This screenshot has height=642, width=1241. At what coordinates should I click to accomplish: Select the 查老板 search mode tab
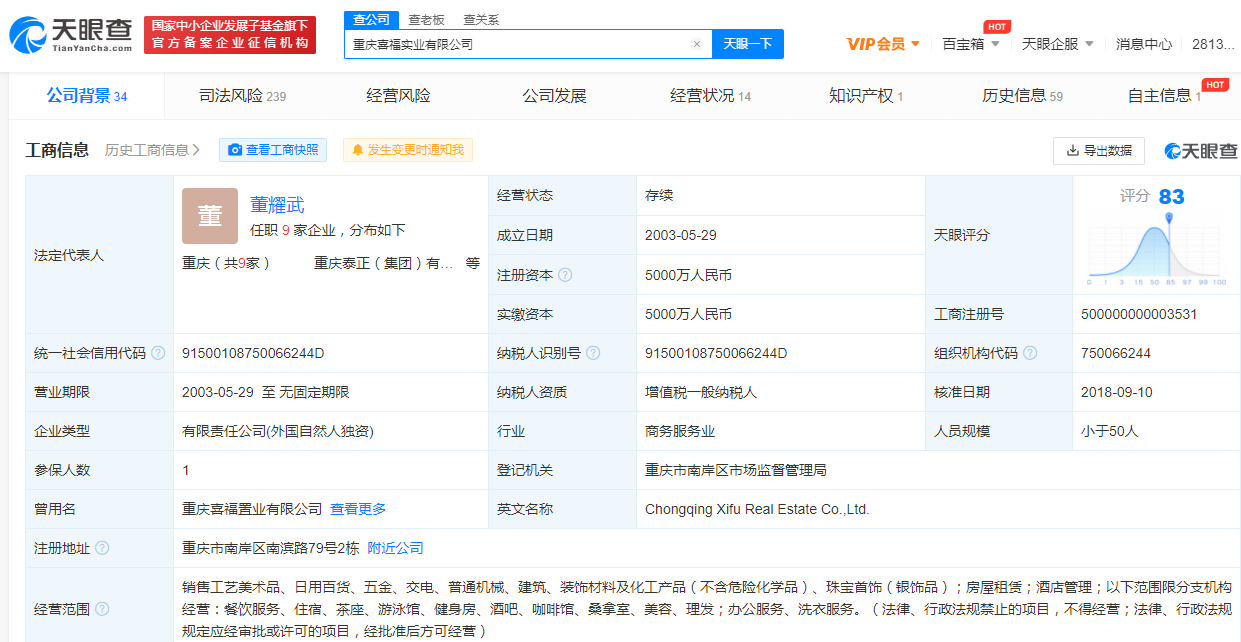[x=426, y=20]
